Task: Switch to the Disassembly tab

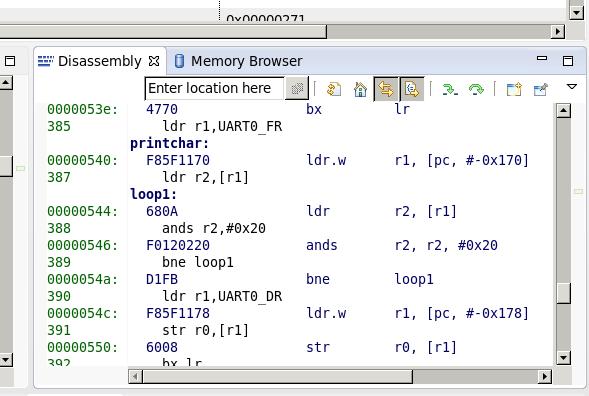Action: tap(99, 61)
